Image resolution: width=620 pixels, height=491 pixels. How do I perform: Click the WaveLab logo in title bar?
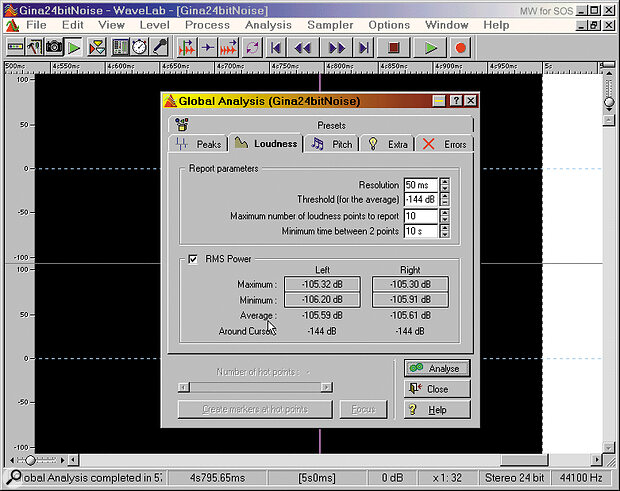tap(11, 10)
